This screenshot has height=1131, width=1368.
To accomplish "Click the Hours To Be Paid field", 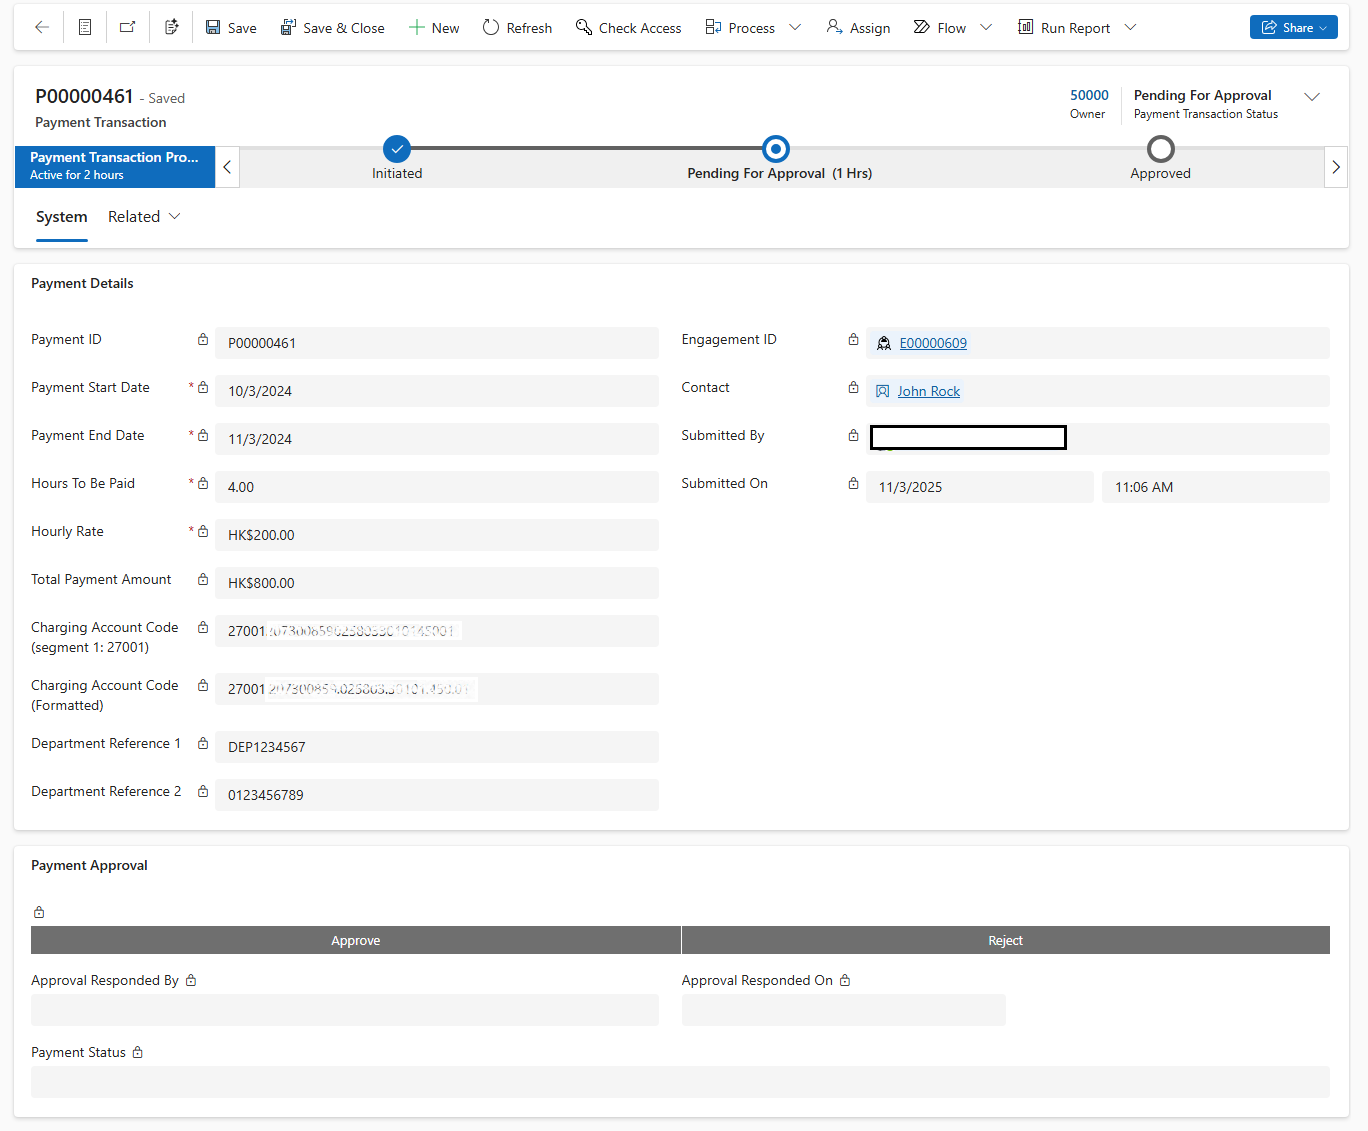I will (436, 487).
